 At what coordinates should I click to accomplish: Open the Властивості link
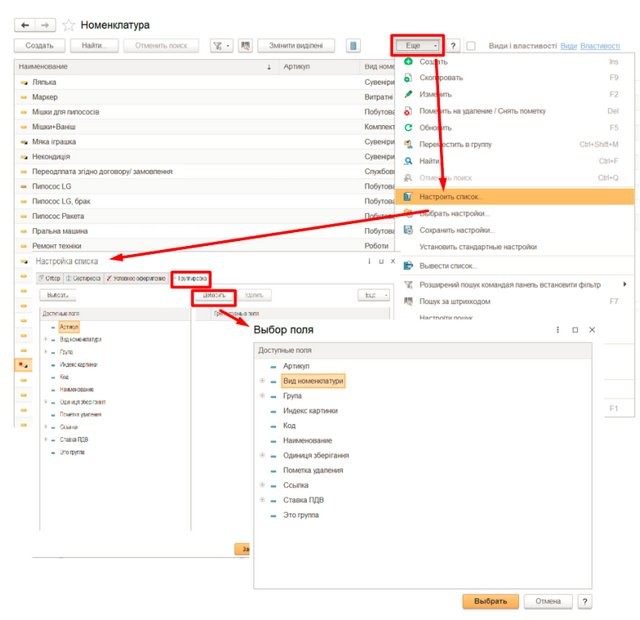(x=600, y=46)
